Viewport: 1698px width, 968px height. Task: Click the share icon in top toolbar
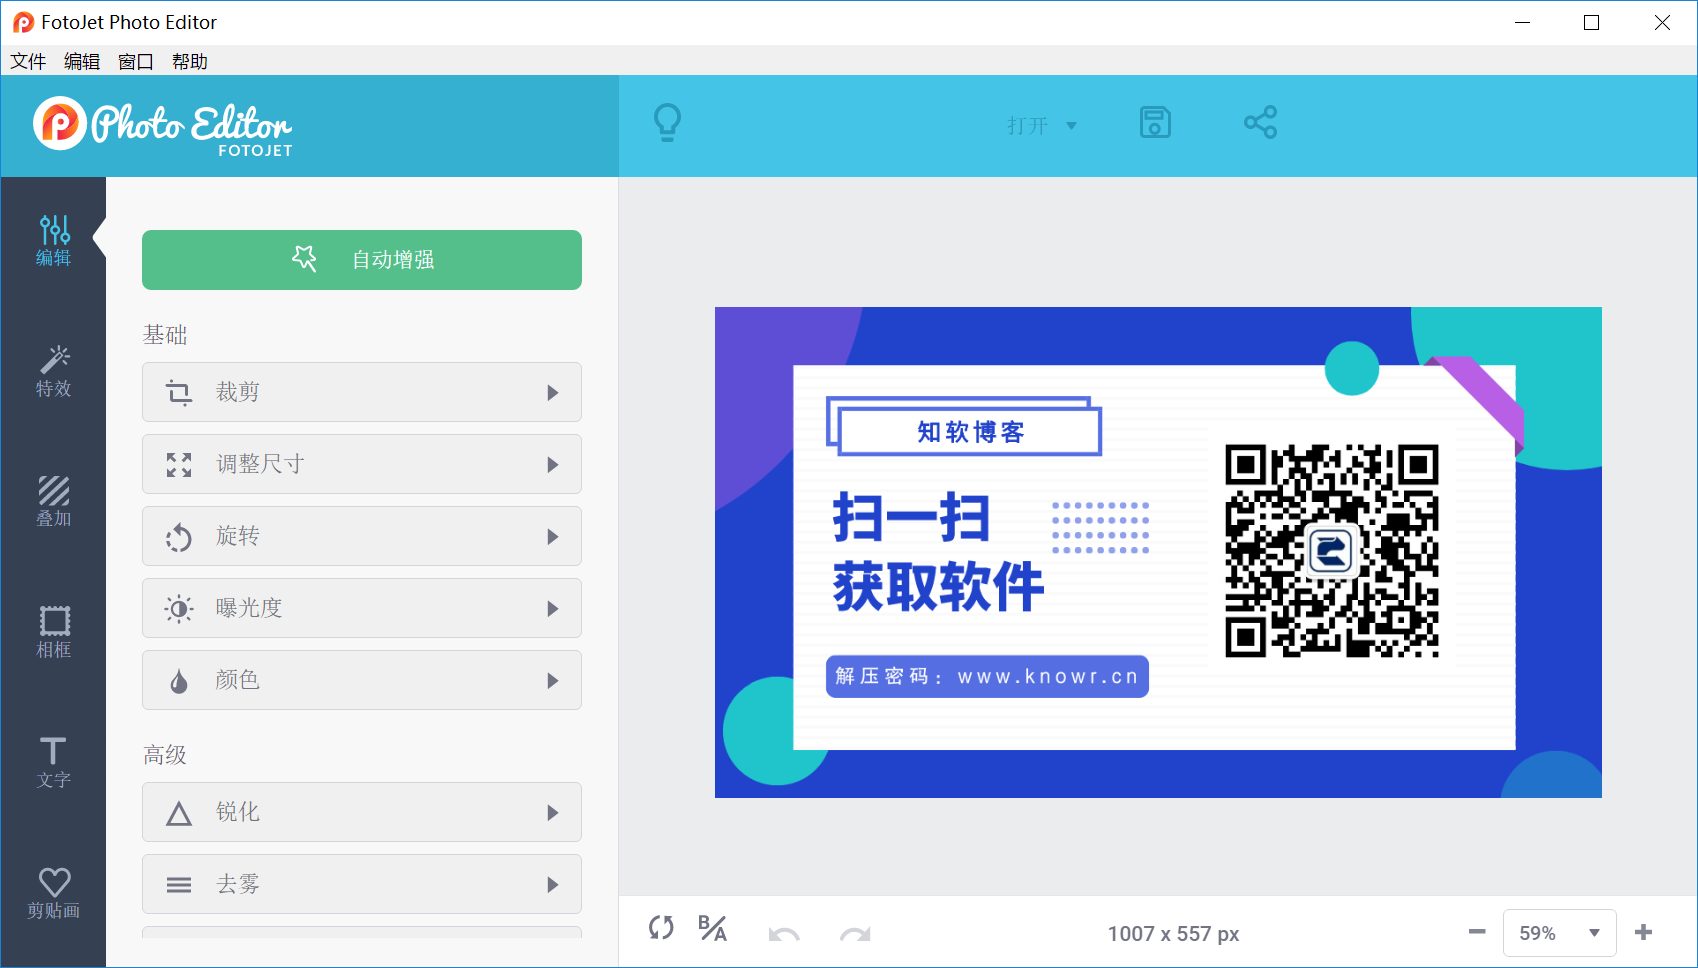coord(1260,123)
